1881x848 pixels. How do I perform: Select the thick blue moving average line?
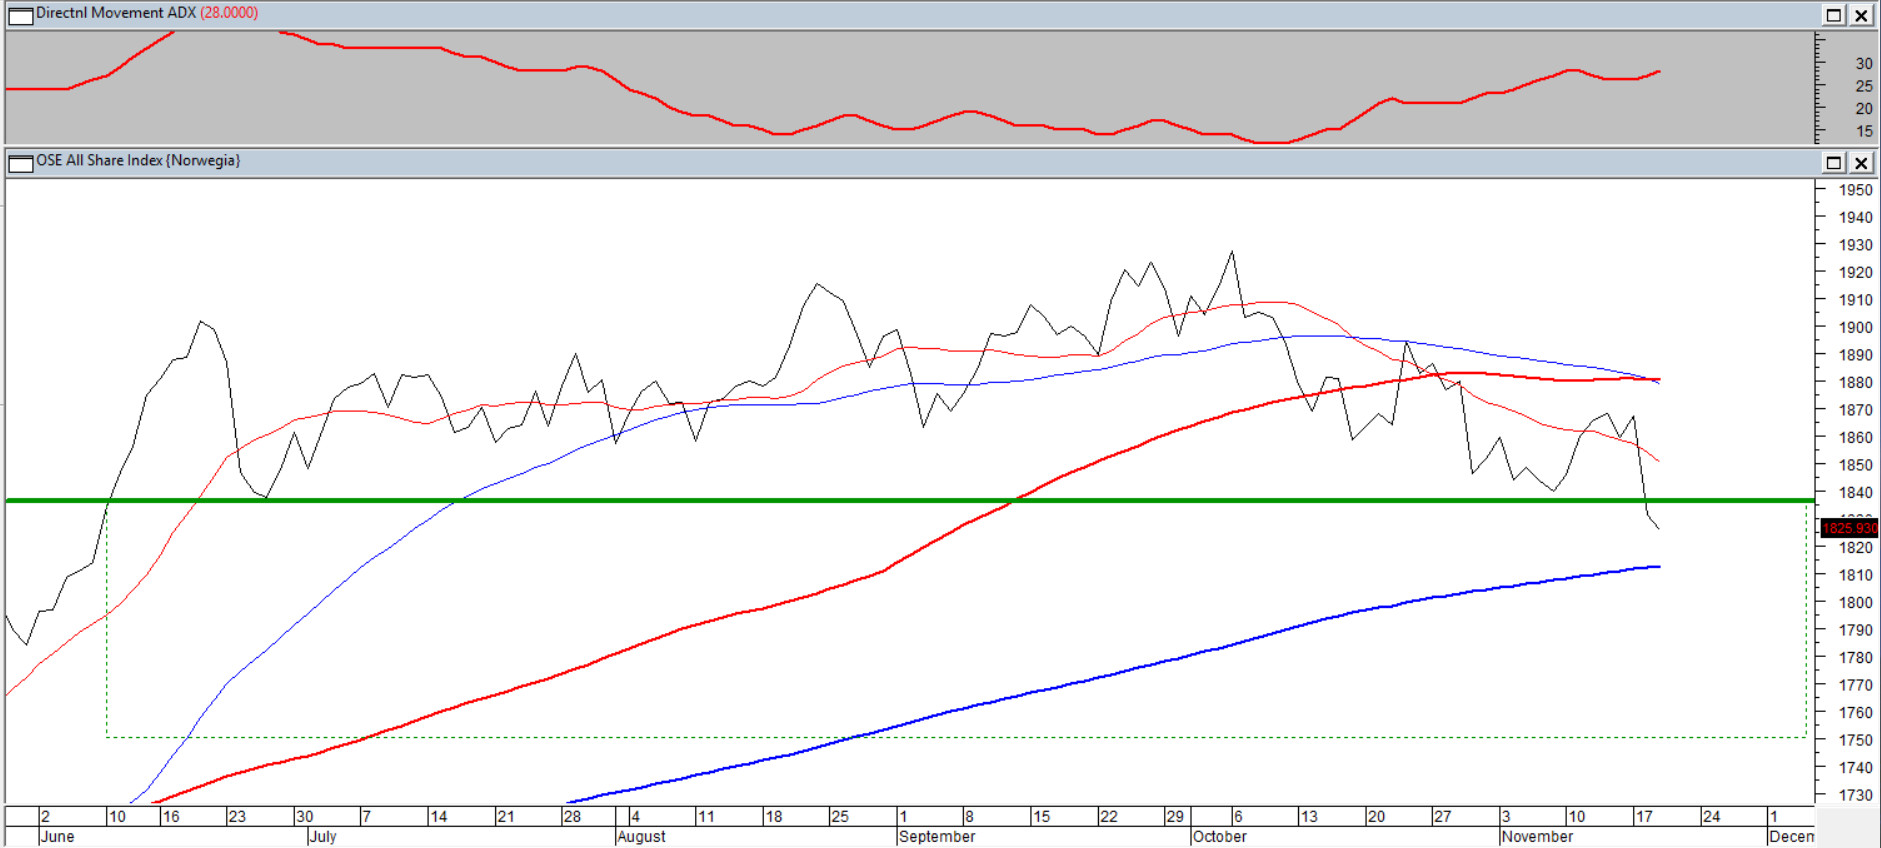[x=1100, y=678]
